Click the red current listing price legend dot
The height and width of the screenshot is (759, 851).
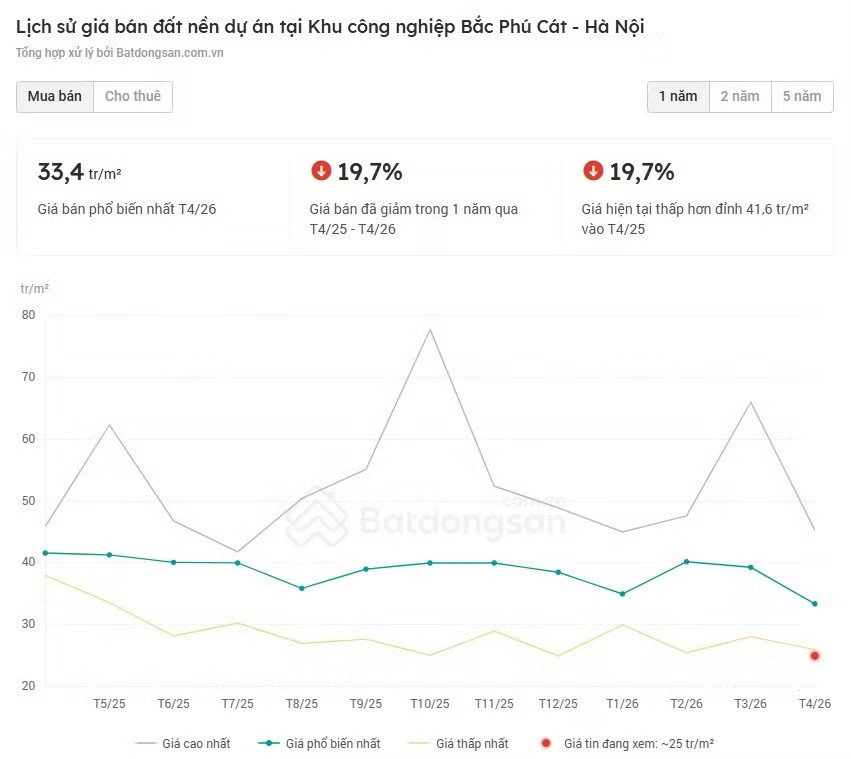click(546, 743)
